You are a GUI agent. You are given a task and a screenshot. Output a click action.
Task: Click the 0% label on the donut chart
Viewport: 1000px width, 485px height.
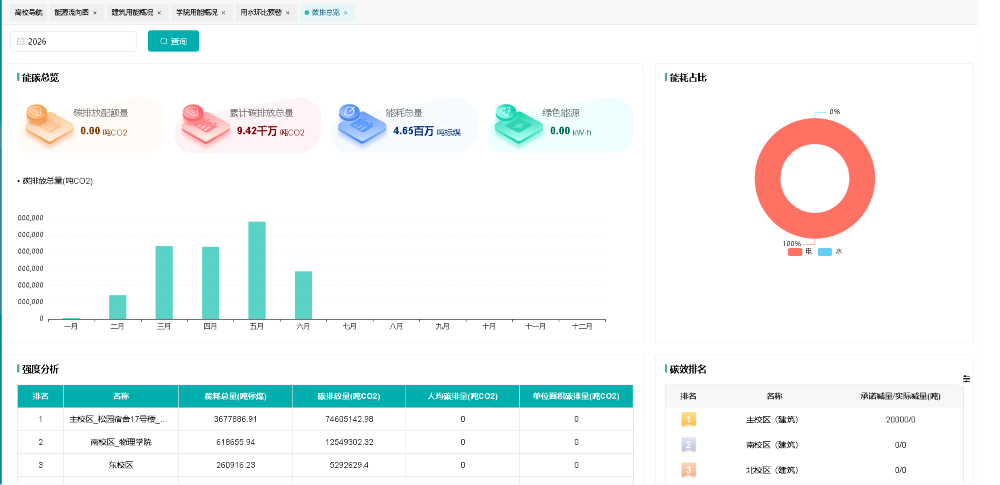point(835,112)
